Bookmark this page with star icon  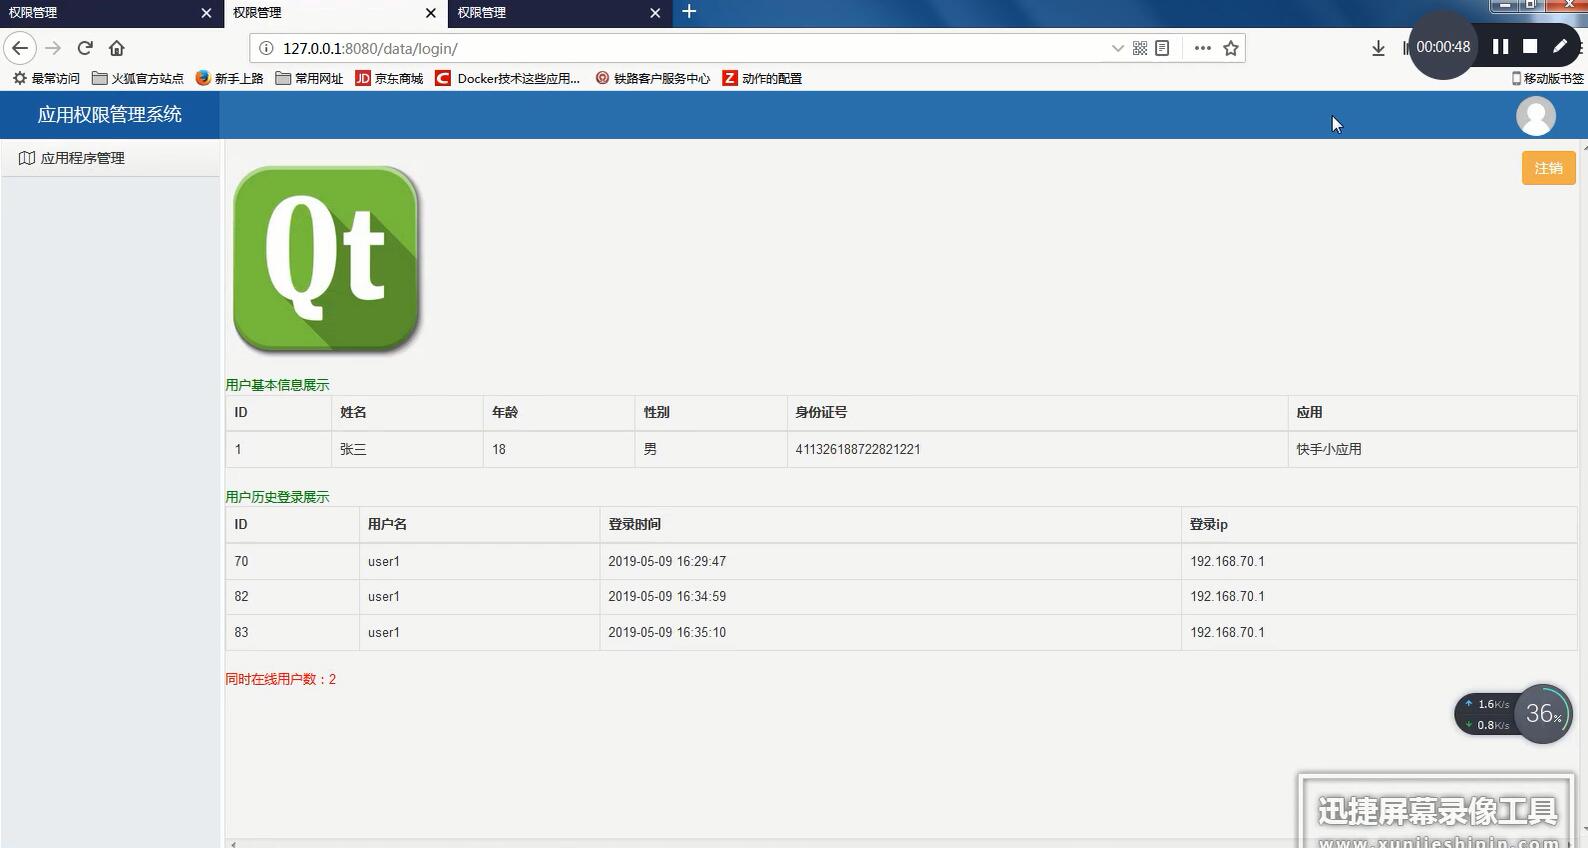click(1231, 48)
